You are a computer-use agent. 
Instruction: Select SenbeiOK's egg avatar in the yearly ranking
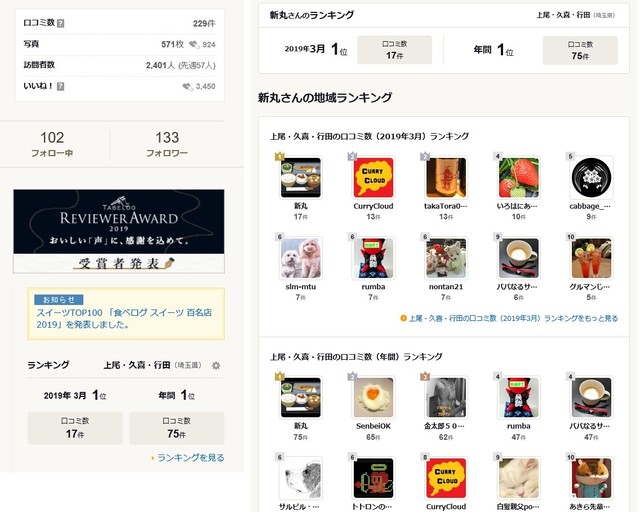coord(373,398)
